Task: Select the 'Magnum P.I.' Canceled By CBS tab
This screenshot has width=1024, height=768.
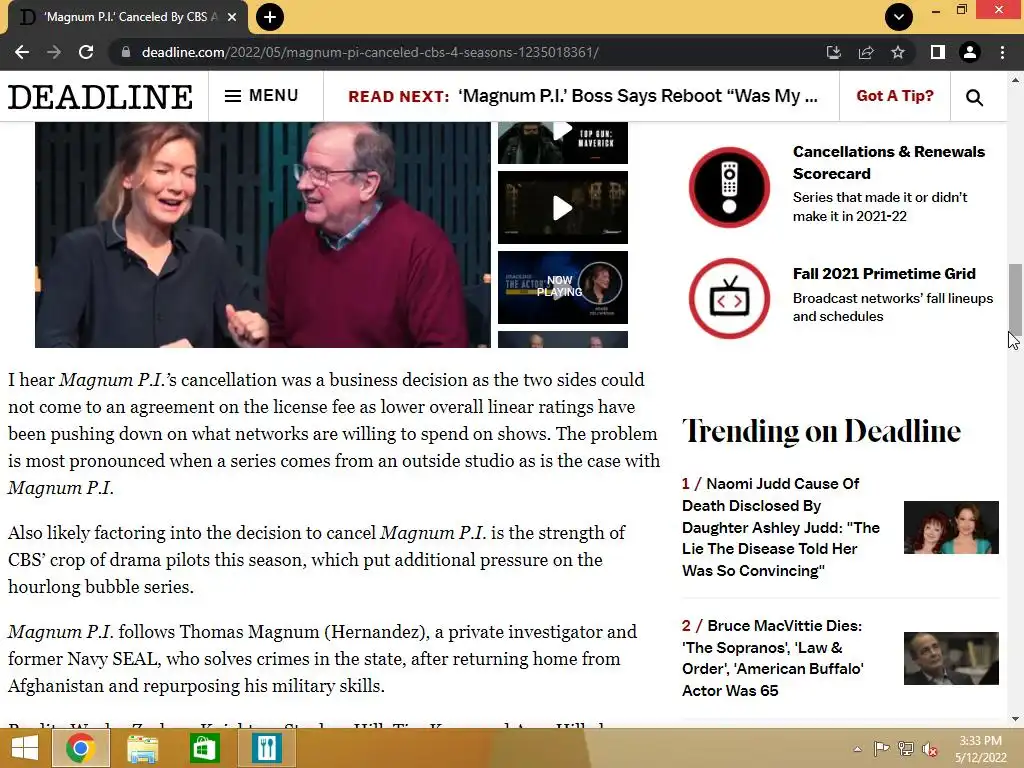Action: click(127, 17)
